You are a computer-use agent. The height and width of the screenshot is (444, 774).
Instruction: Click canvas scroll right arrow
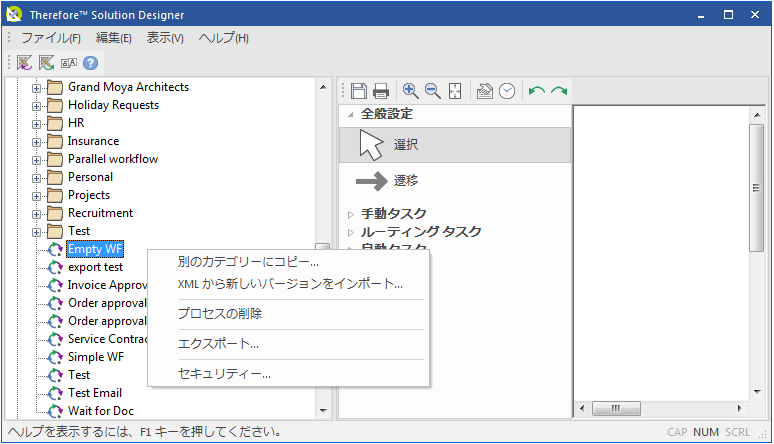pos(739,408)
